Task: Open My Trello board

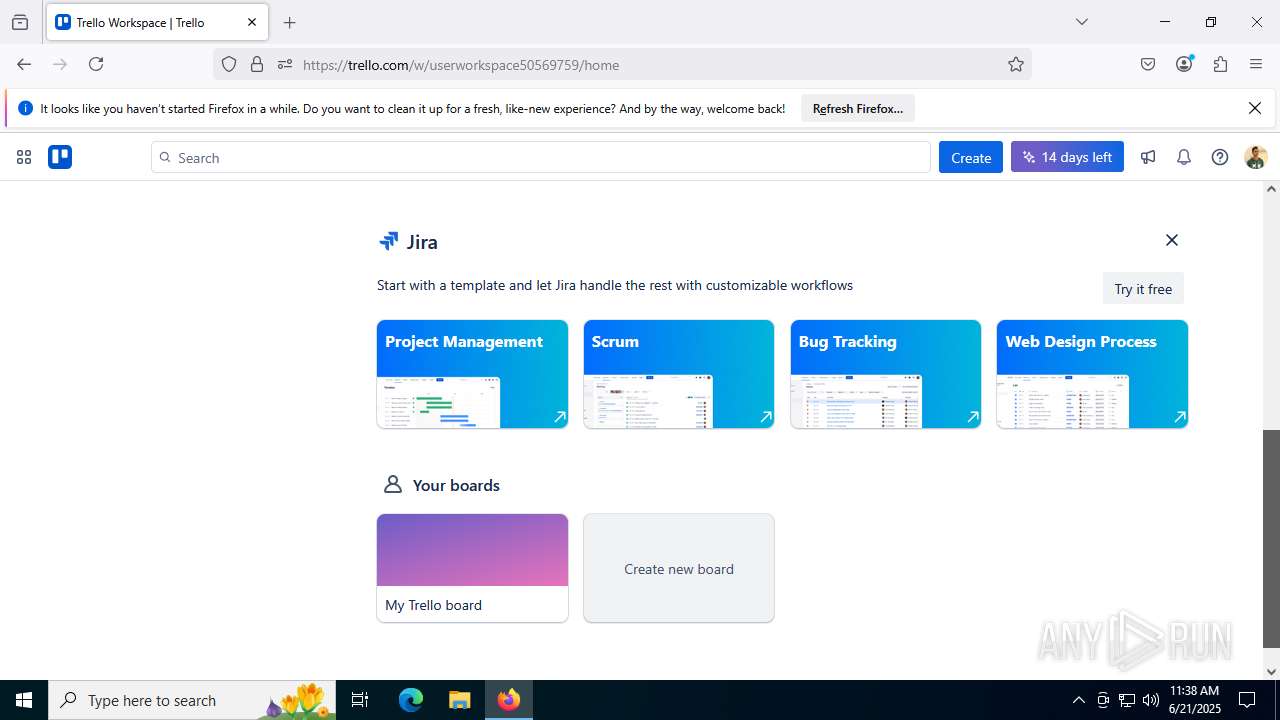Action: tap(472, 568)
